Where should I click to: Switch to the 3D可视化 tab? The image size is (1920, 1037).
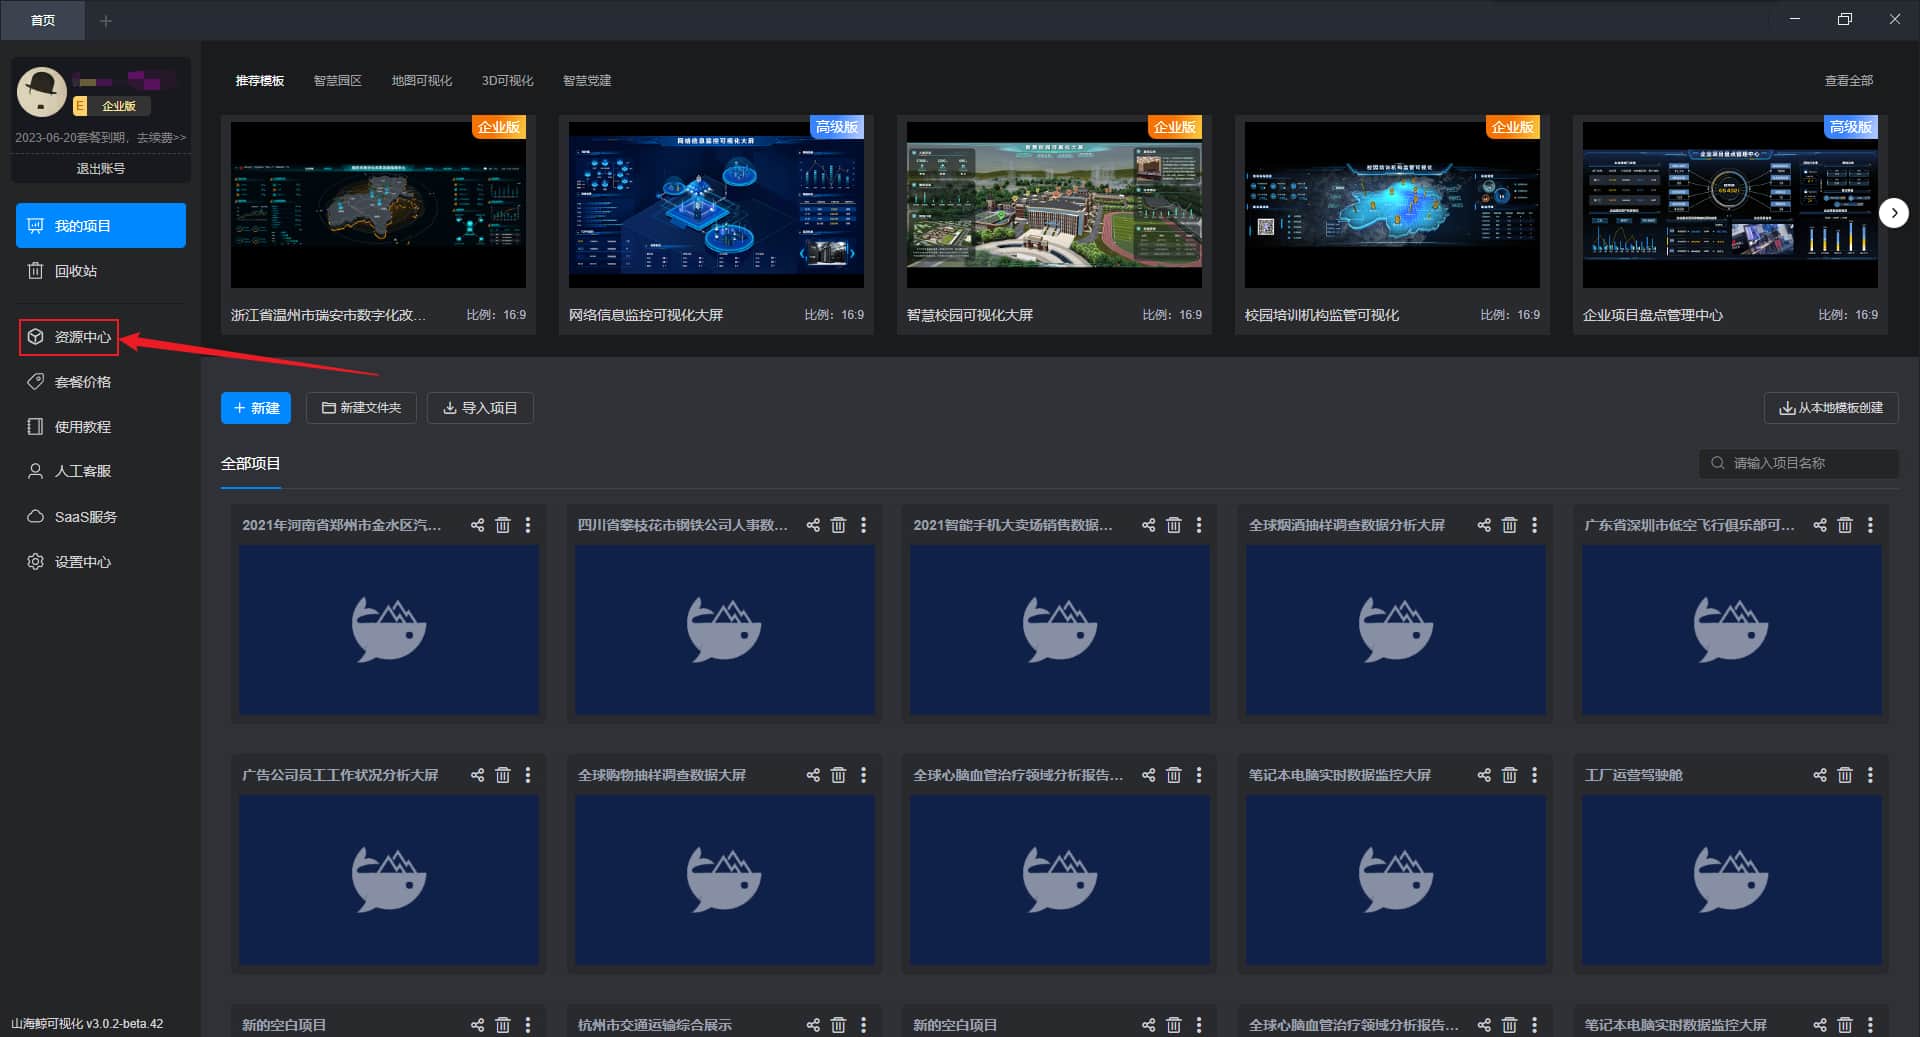tap(508, 81)
